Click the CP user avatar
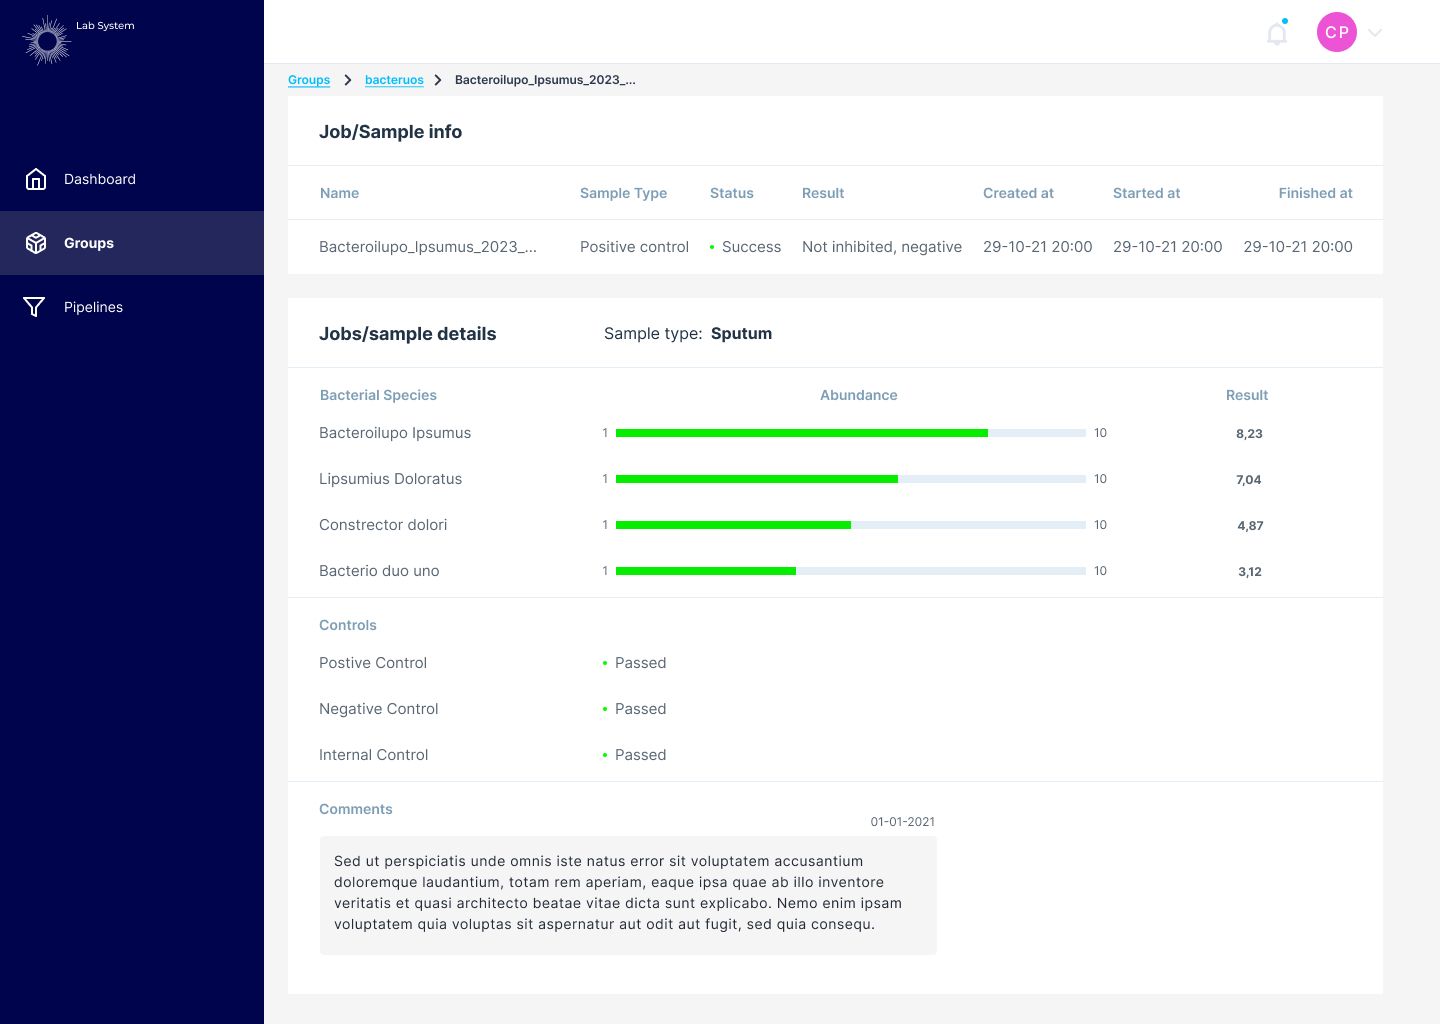The image size is (1440, 1024). point(1336,32)
